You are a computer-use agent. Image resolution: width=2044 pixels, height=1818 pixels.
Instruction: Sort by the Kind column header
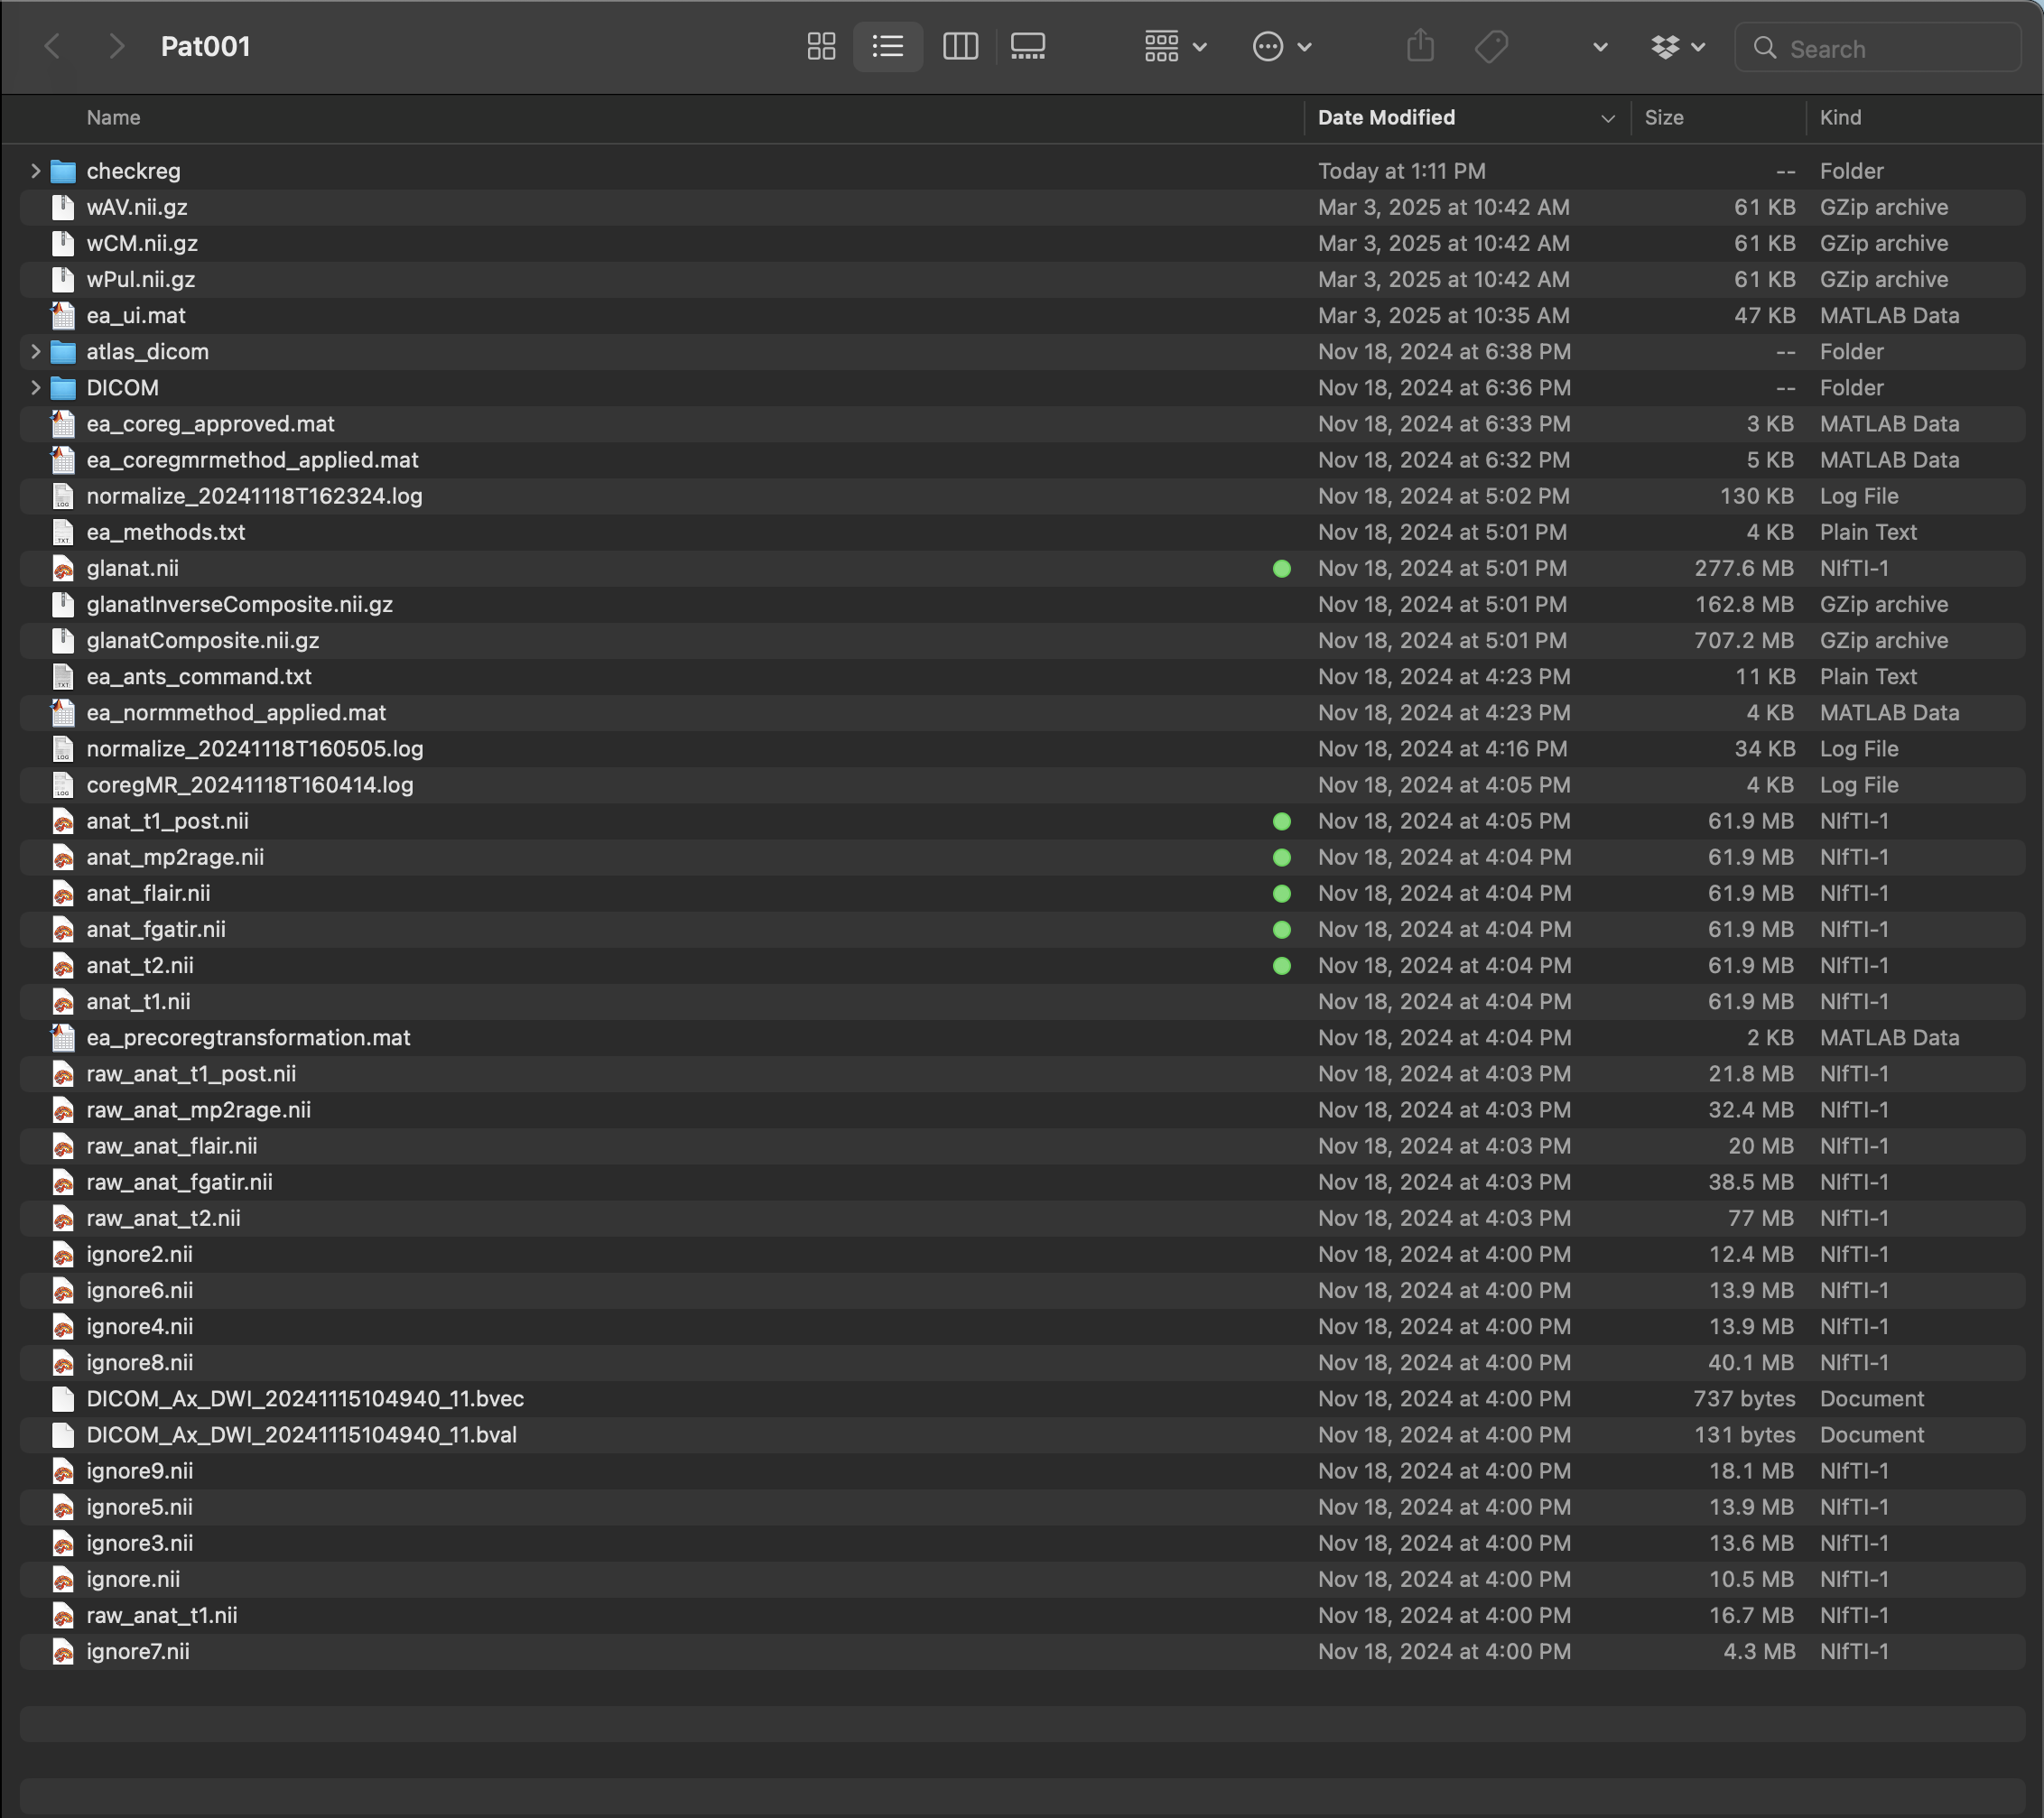click(x=1840, y=117)
